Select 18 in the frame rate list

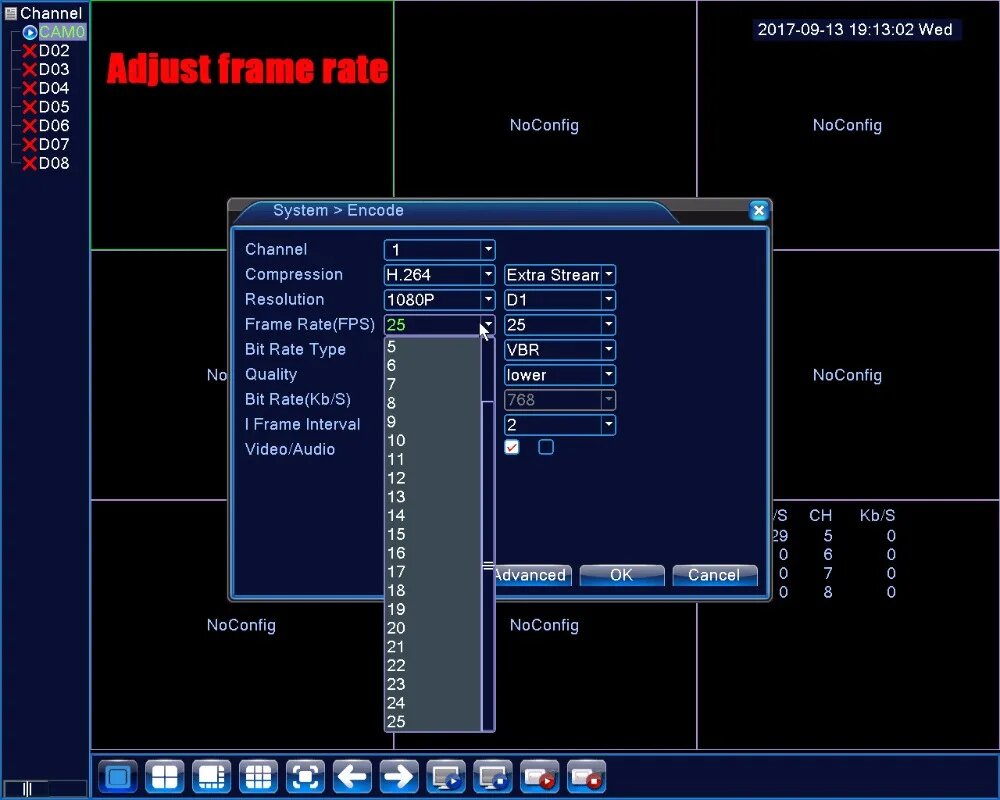click(433, 591)
